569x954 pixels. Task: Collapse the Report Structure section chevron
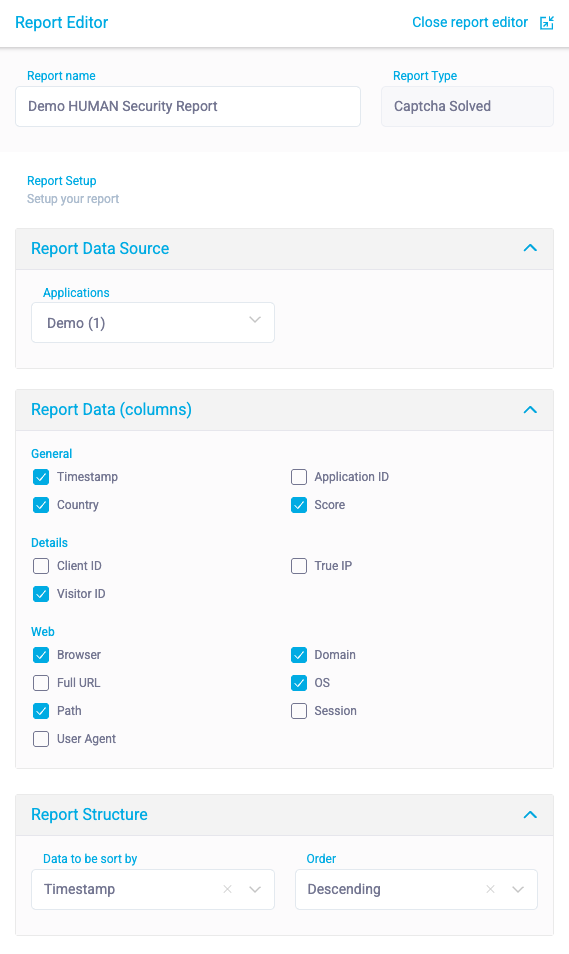[x=530, y=815]
